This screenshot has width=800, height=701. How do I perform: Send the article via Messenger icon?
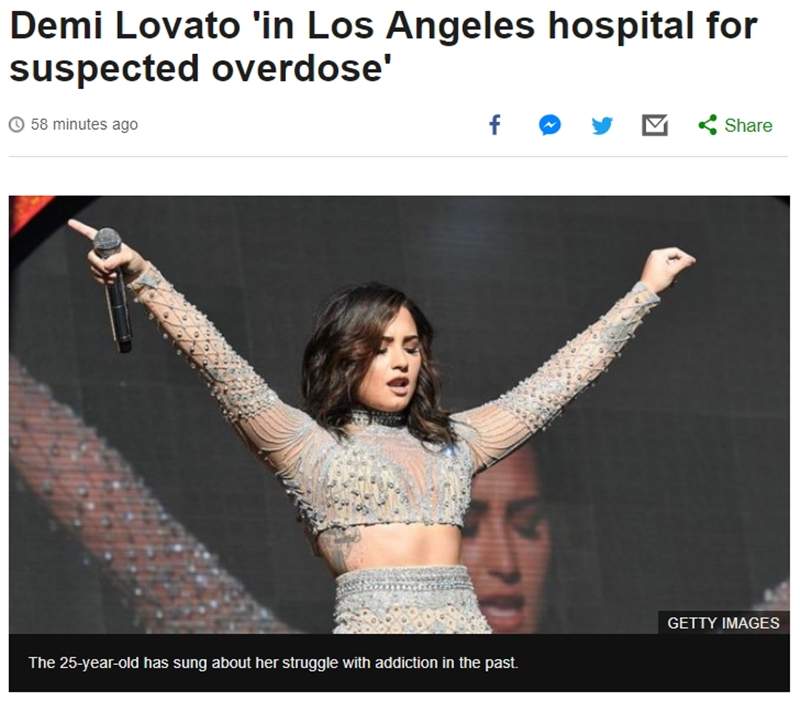pos(549,125)
